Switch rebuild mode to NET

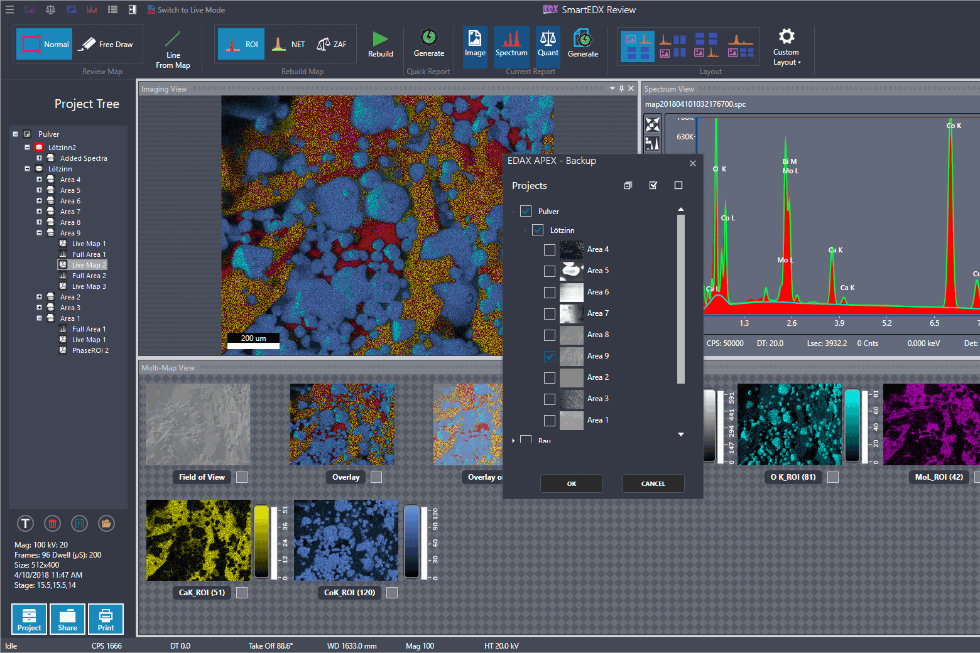click(x=288, y=44)
